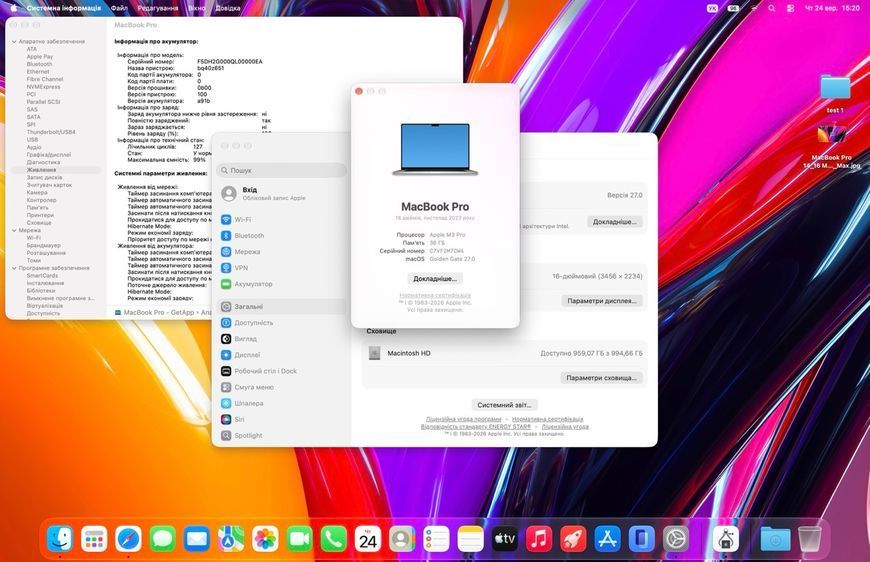Image resolution: width=870 pixels, height=562 pixels.
Task: Click Системний звіт button
Action: click(x=504, y=405)
